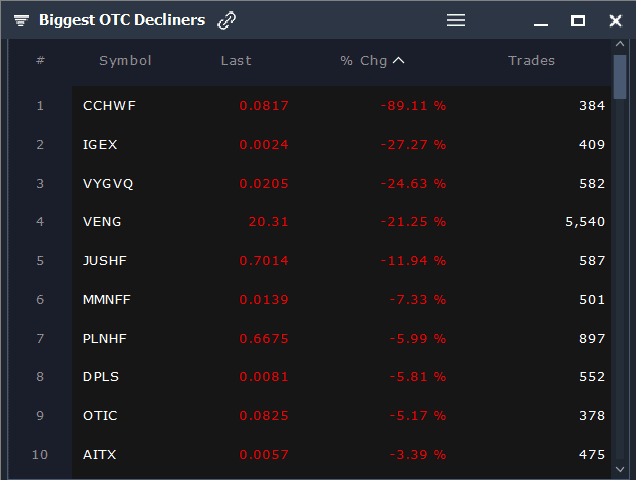The width and height of the screenshot is (636, 480).
Task: Sort by the Trades column header
Action: tap(531, 61)
